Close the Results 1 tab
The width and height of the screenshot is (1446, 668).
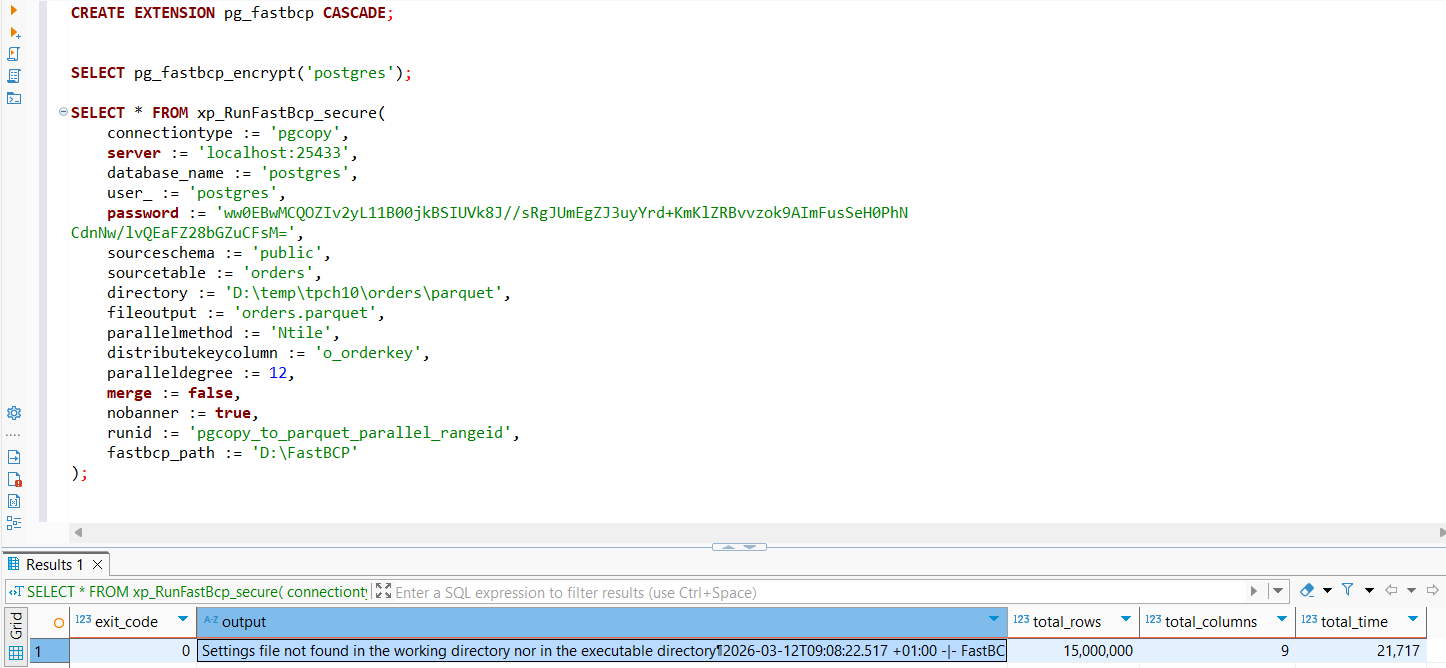tap(97, 564)
